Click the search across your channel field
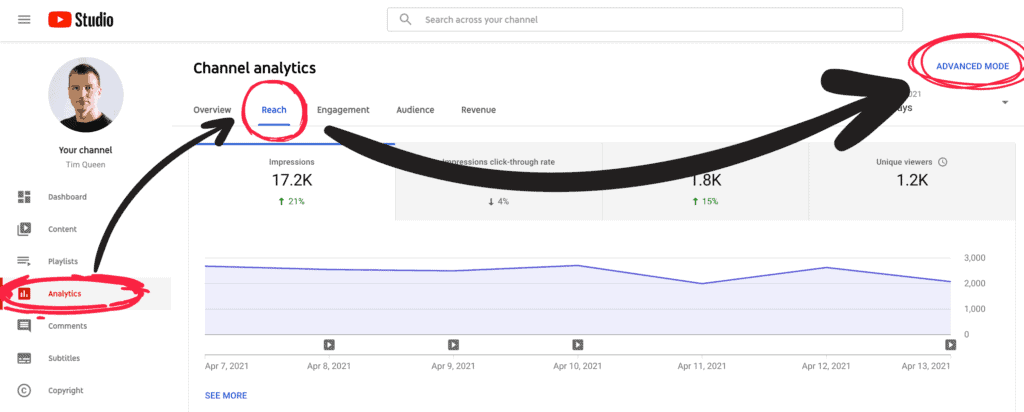The width and height of the screenshot is (1024, 412). 644,19
